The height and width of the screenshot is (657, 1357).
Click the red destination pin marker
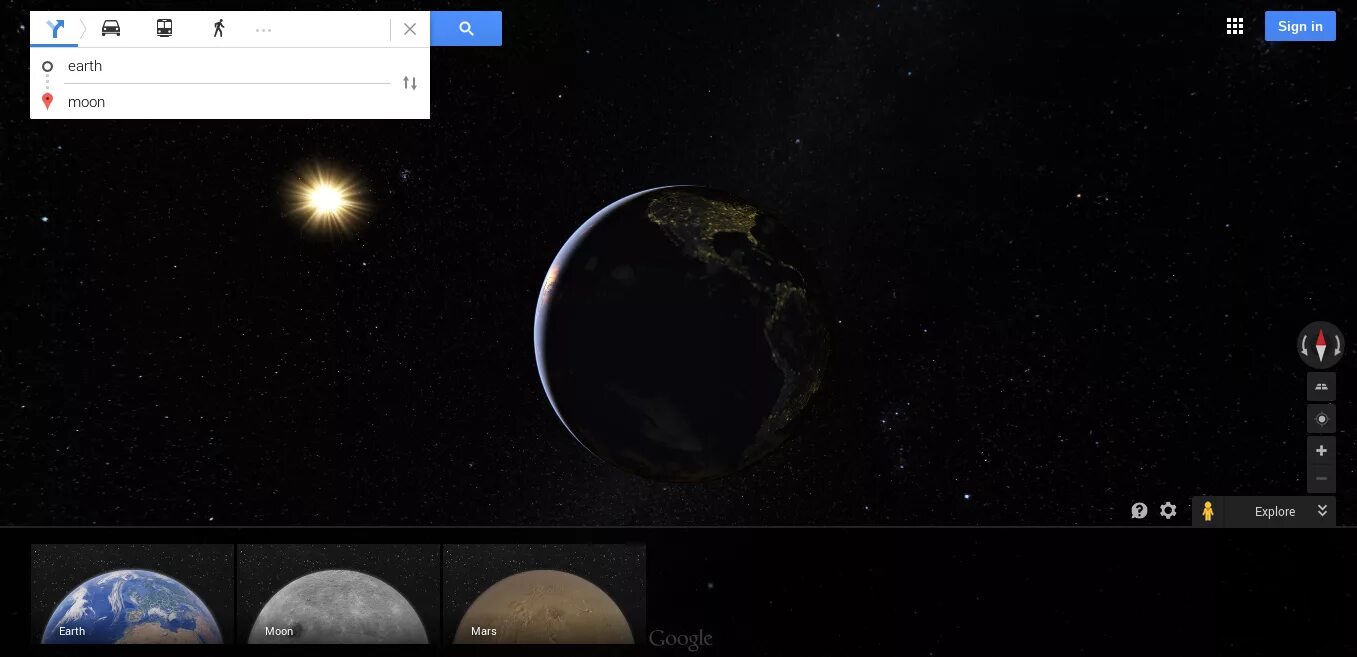[47, 102]
